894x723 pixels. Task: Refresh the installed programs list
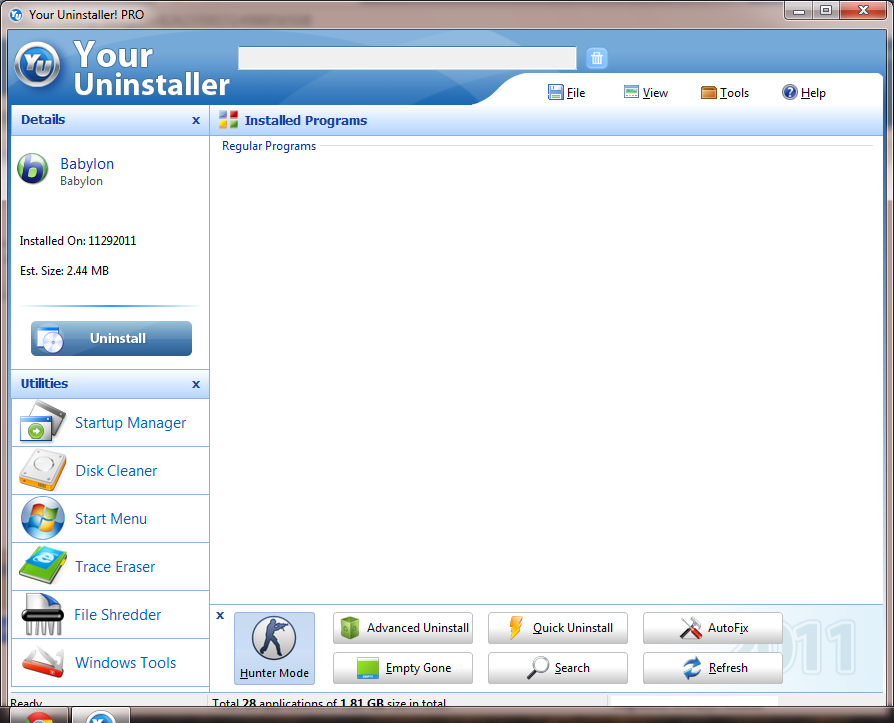(713, 668)
